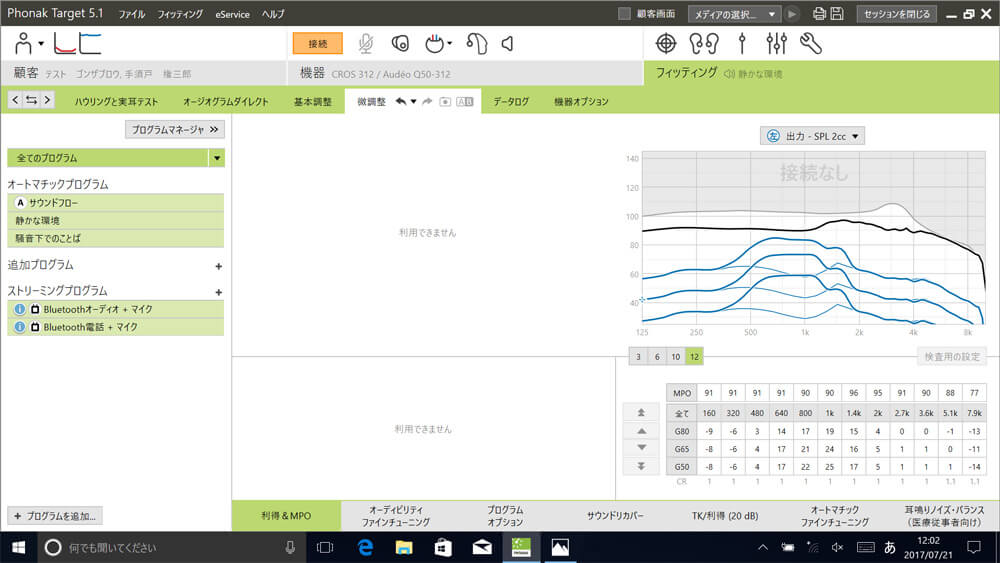The height and width of the screenshot is (563, 1000).
Task: Click info icon beside Bluetooth電話
Action: pyautogui.click(x=20, y=327)
